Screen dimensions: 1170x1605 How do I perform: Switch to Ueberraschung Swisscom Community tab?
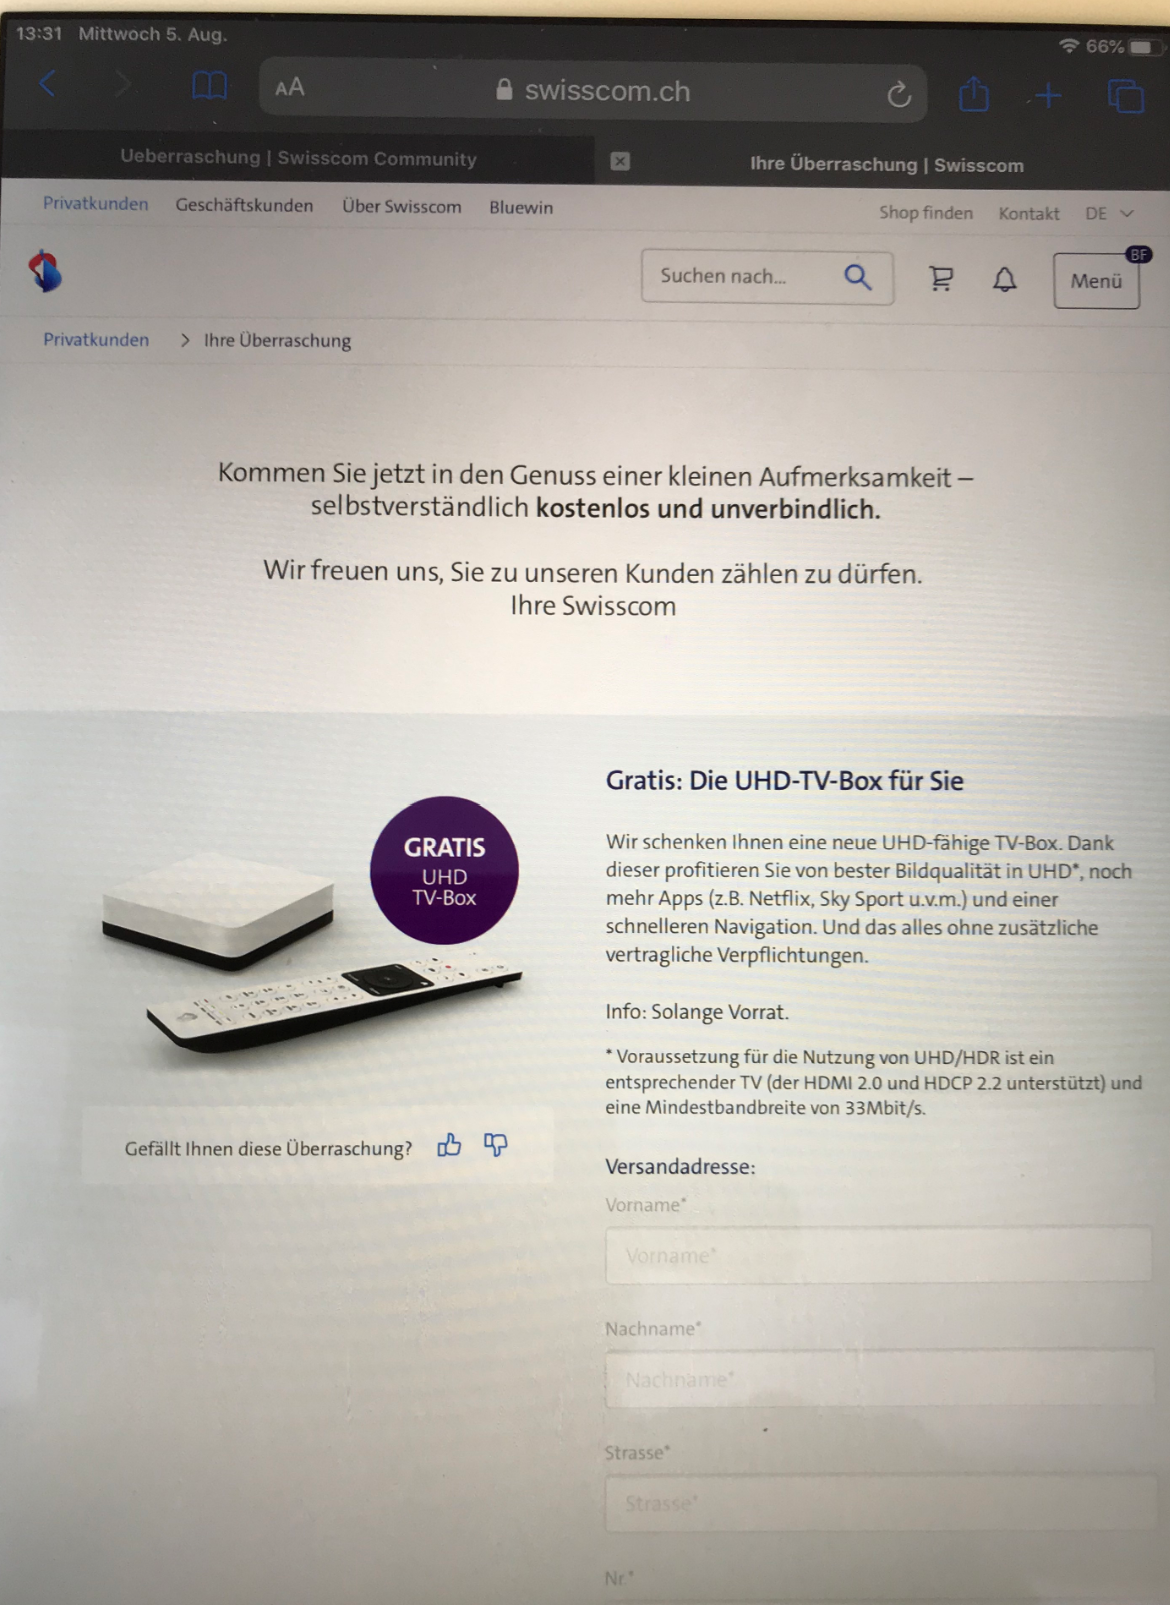tap(298, 158)
